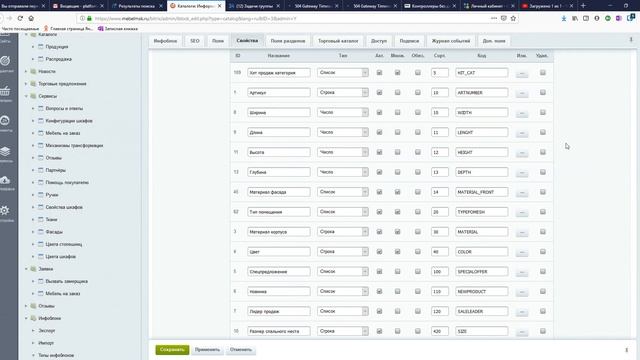Open the page actions three-dots icon in address bar

click(494, 18)
